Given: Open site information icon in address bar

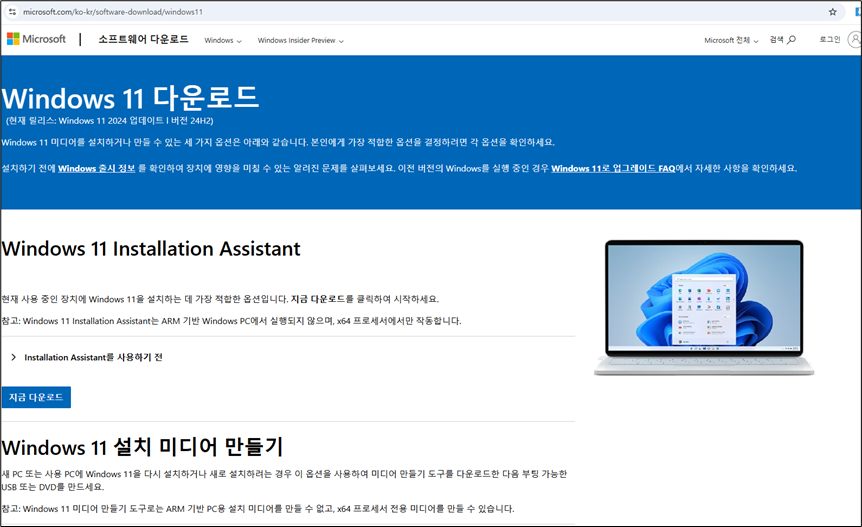Looking at the screenshot, I should [x=12, y=12].
